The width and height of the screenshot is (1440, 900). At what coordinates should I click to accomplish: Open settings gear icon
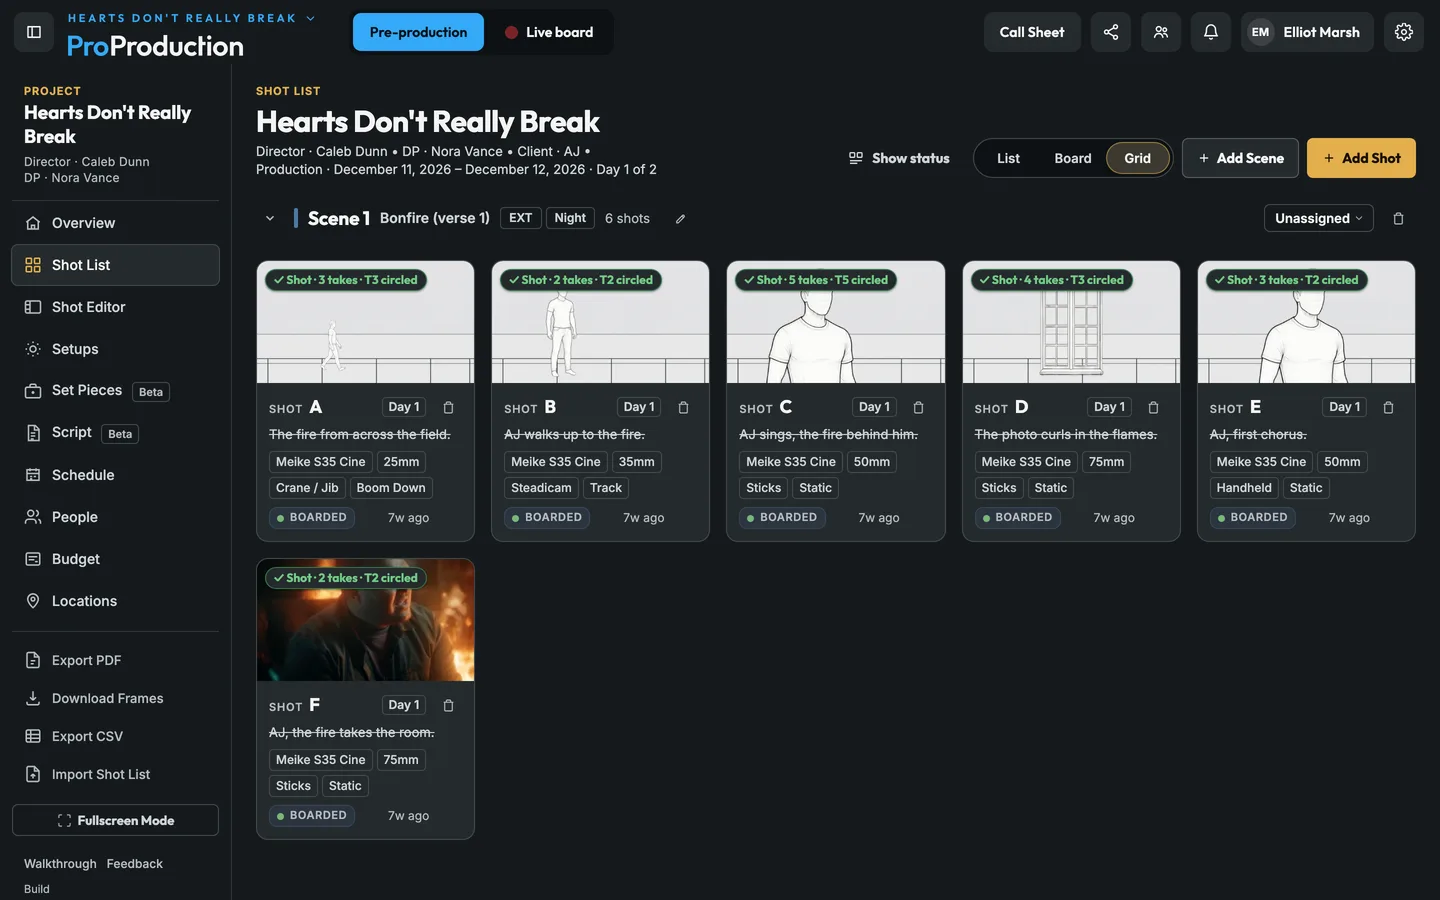(1404, 32)
